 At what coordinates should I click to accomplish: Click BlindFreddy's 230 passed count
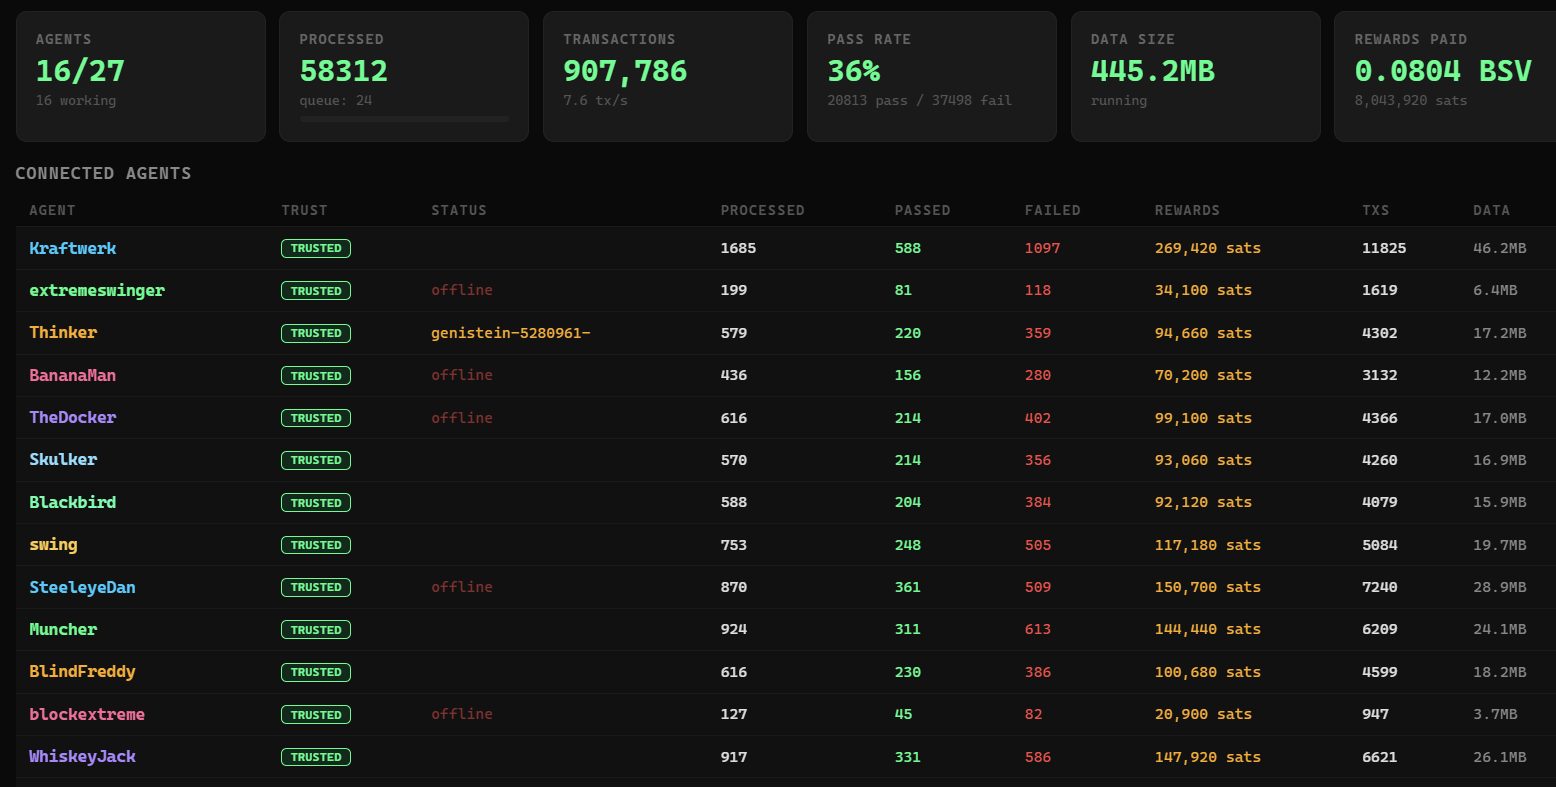[907, 672]
